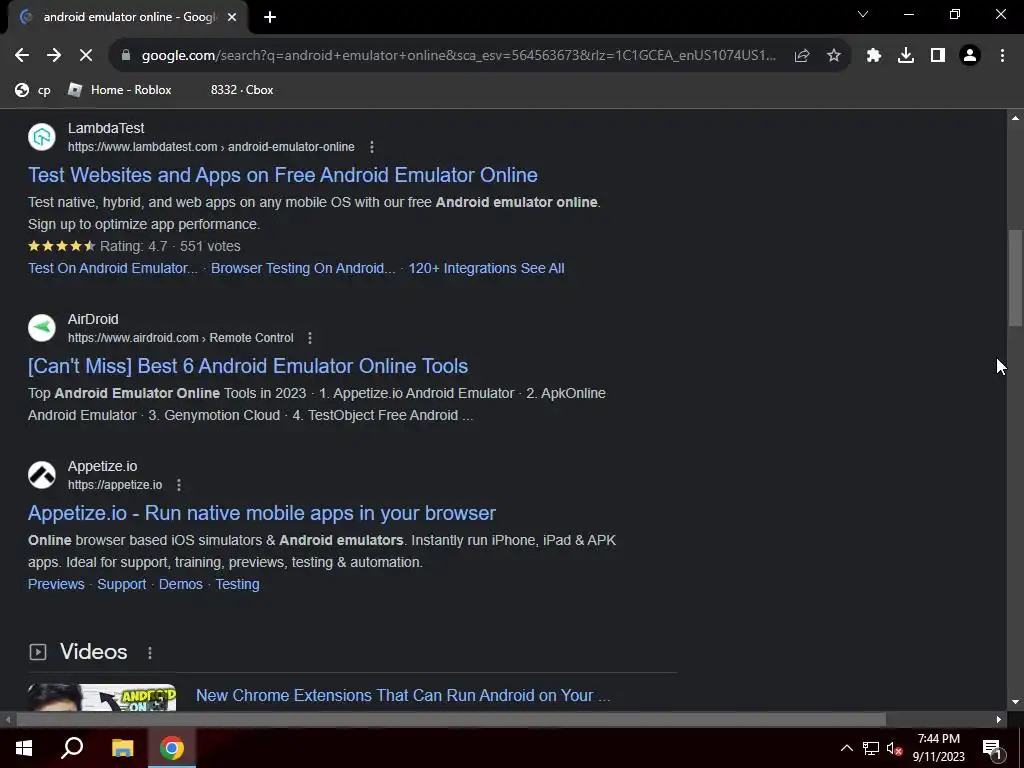Share this page icon in address bar
1024x768 pixels.
pos(802,56)
